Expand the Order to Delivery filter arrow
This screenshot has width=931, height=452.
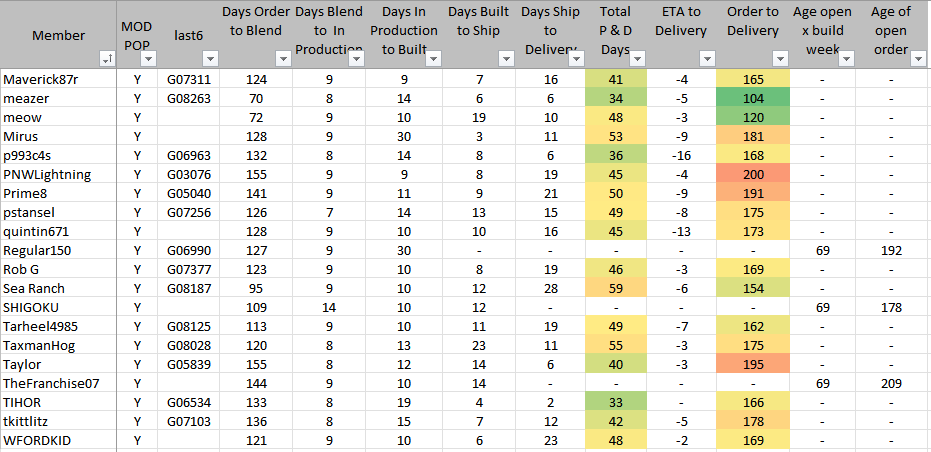[x=779, y=59]
